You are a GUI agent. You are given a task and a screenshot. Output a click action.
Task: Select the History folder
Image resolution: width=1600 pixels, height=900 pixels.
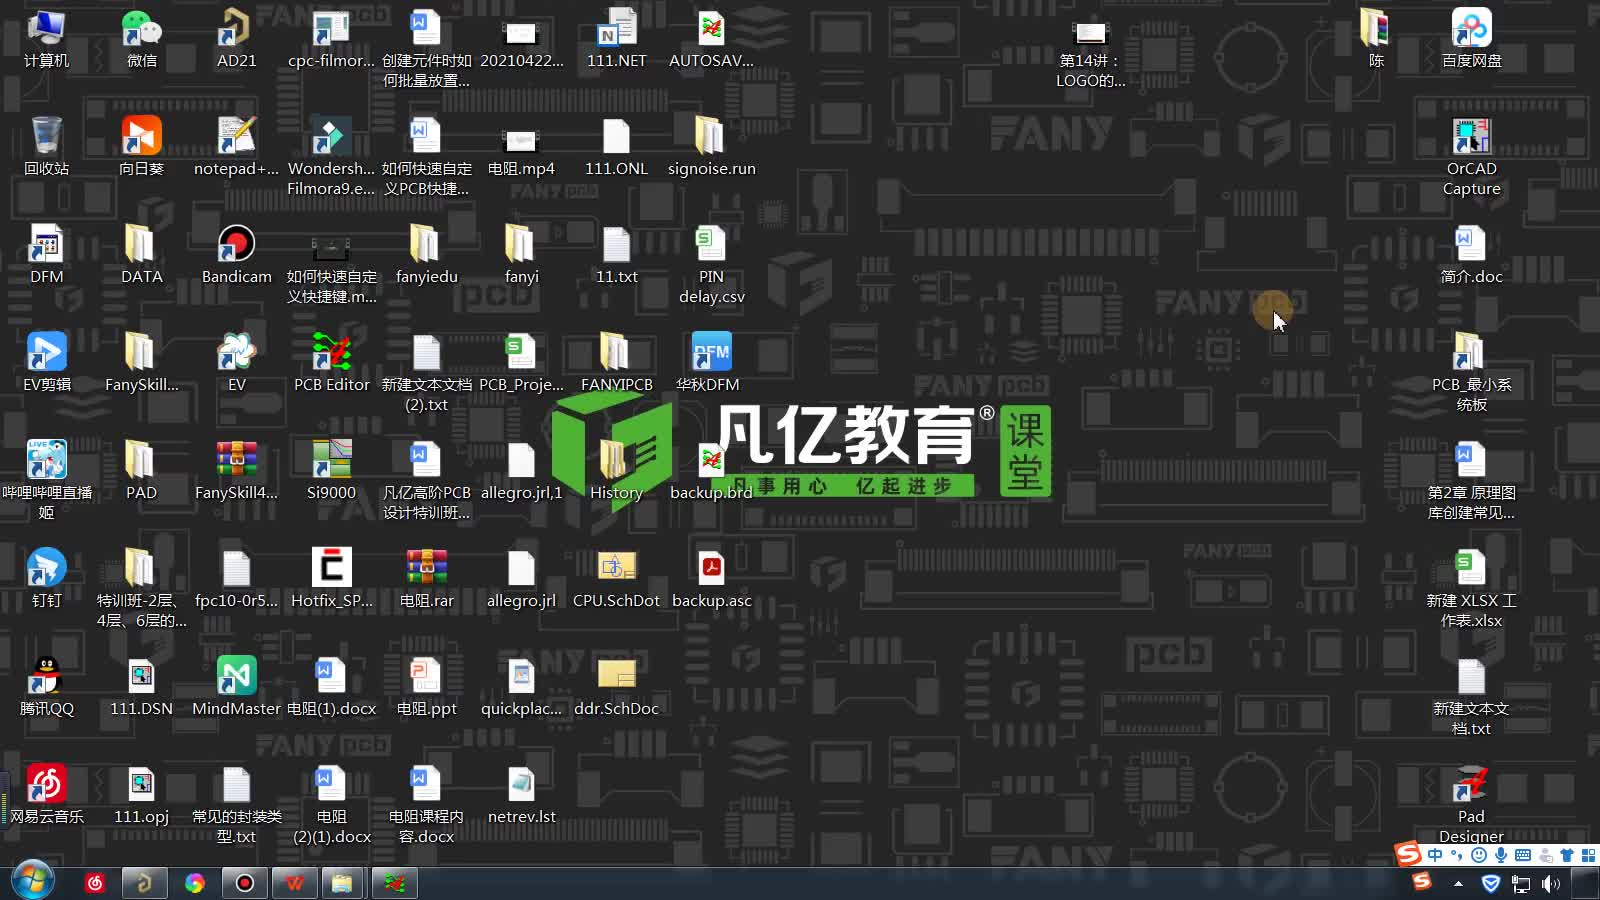[616, 470]
